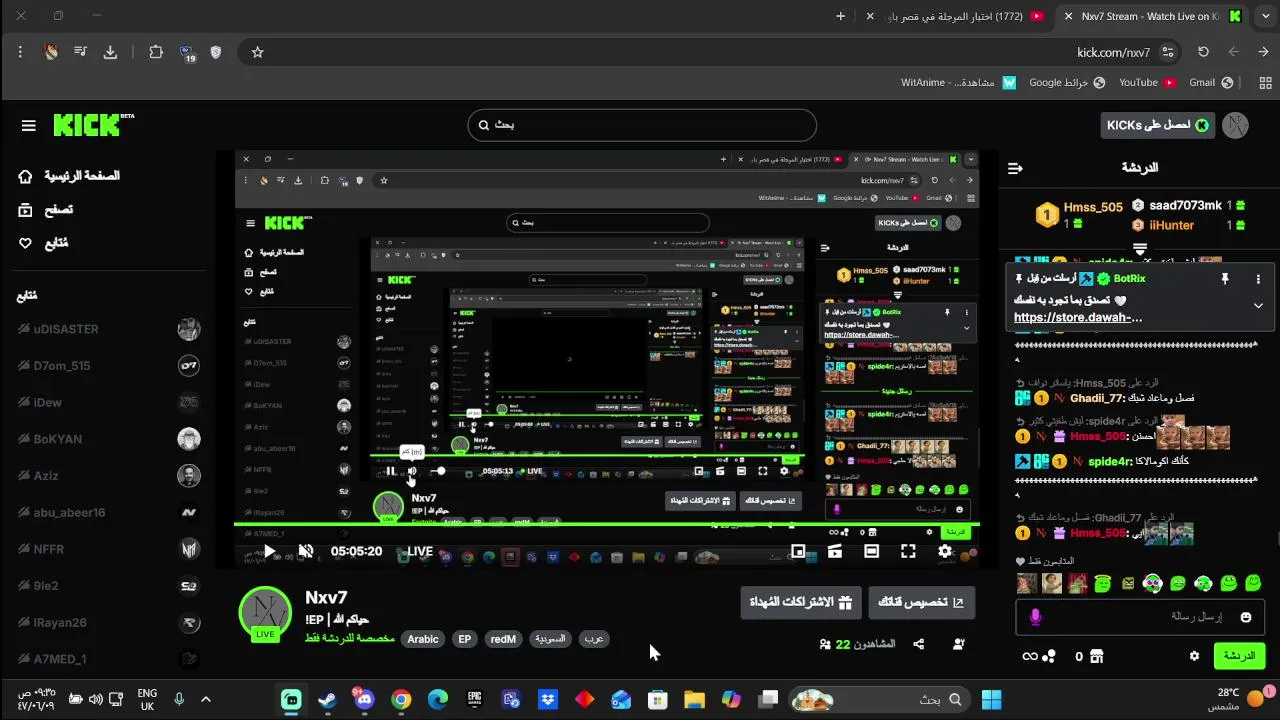This screenshot has width=1280, height=720.
Task: Click the لحصل على KICKs button
Action: tap(1157, 125)
